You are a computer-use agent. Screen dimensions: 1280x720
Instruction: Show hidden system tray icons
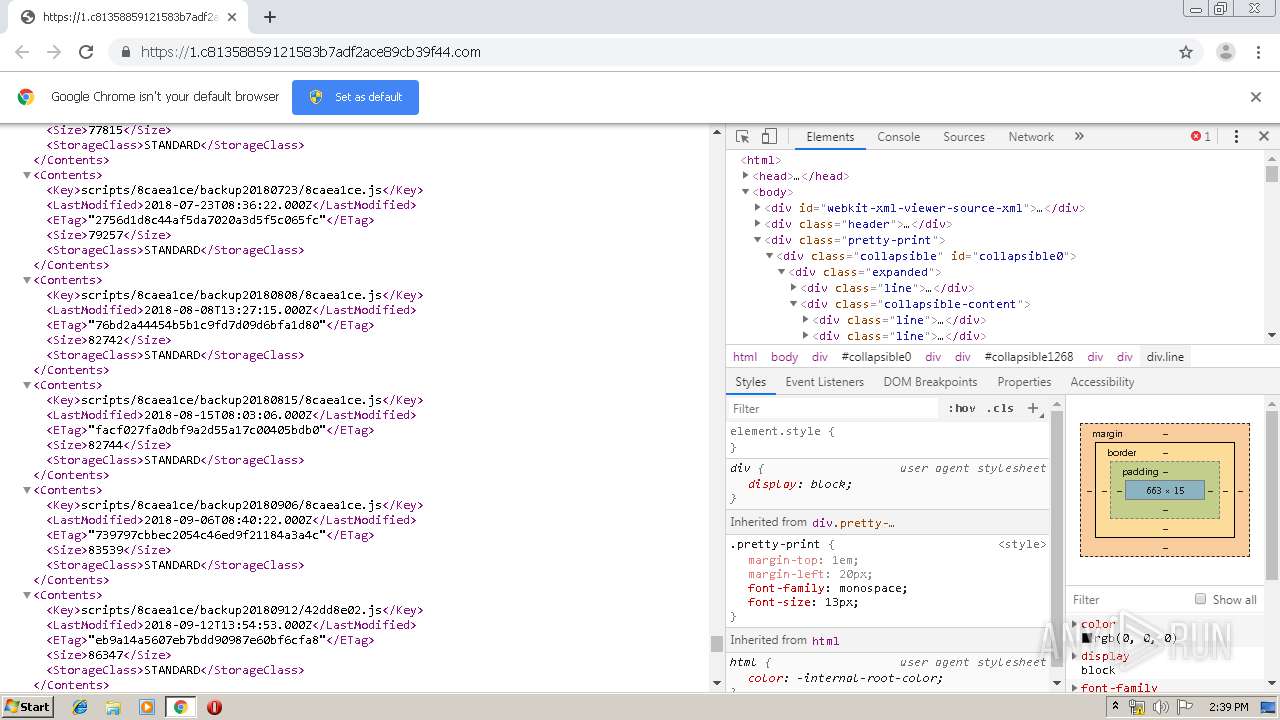click(x=1116, y=707)
